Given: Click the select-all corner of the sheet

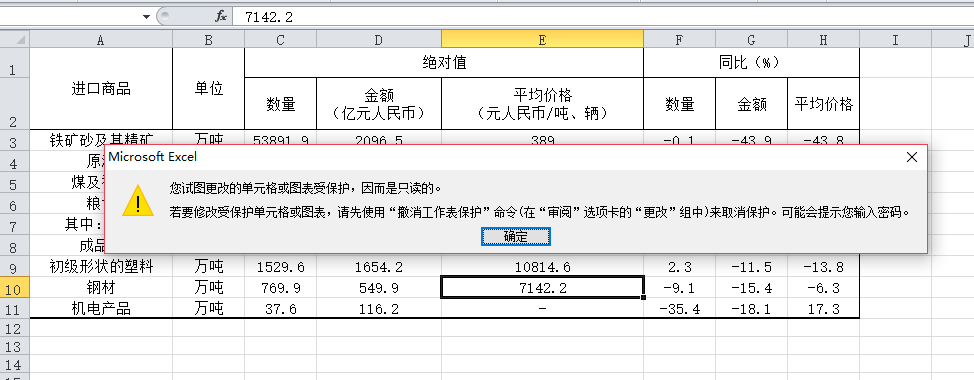Looking at the screenshot, I should coord(15,40).
